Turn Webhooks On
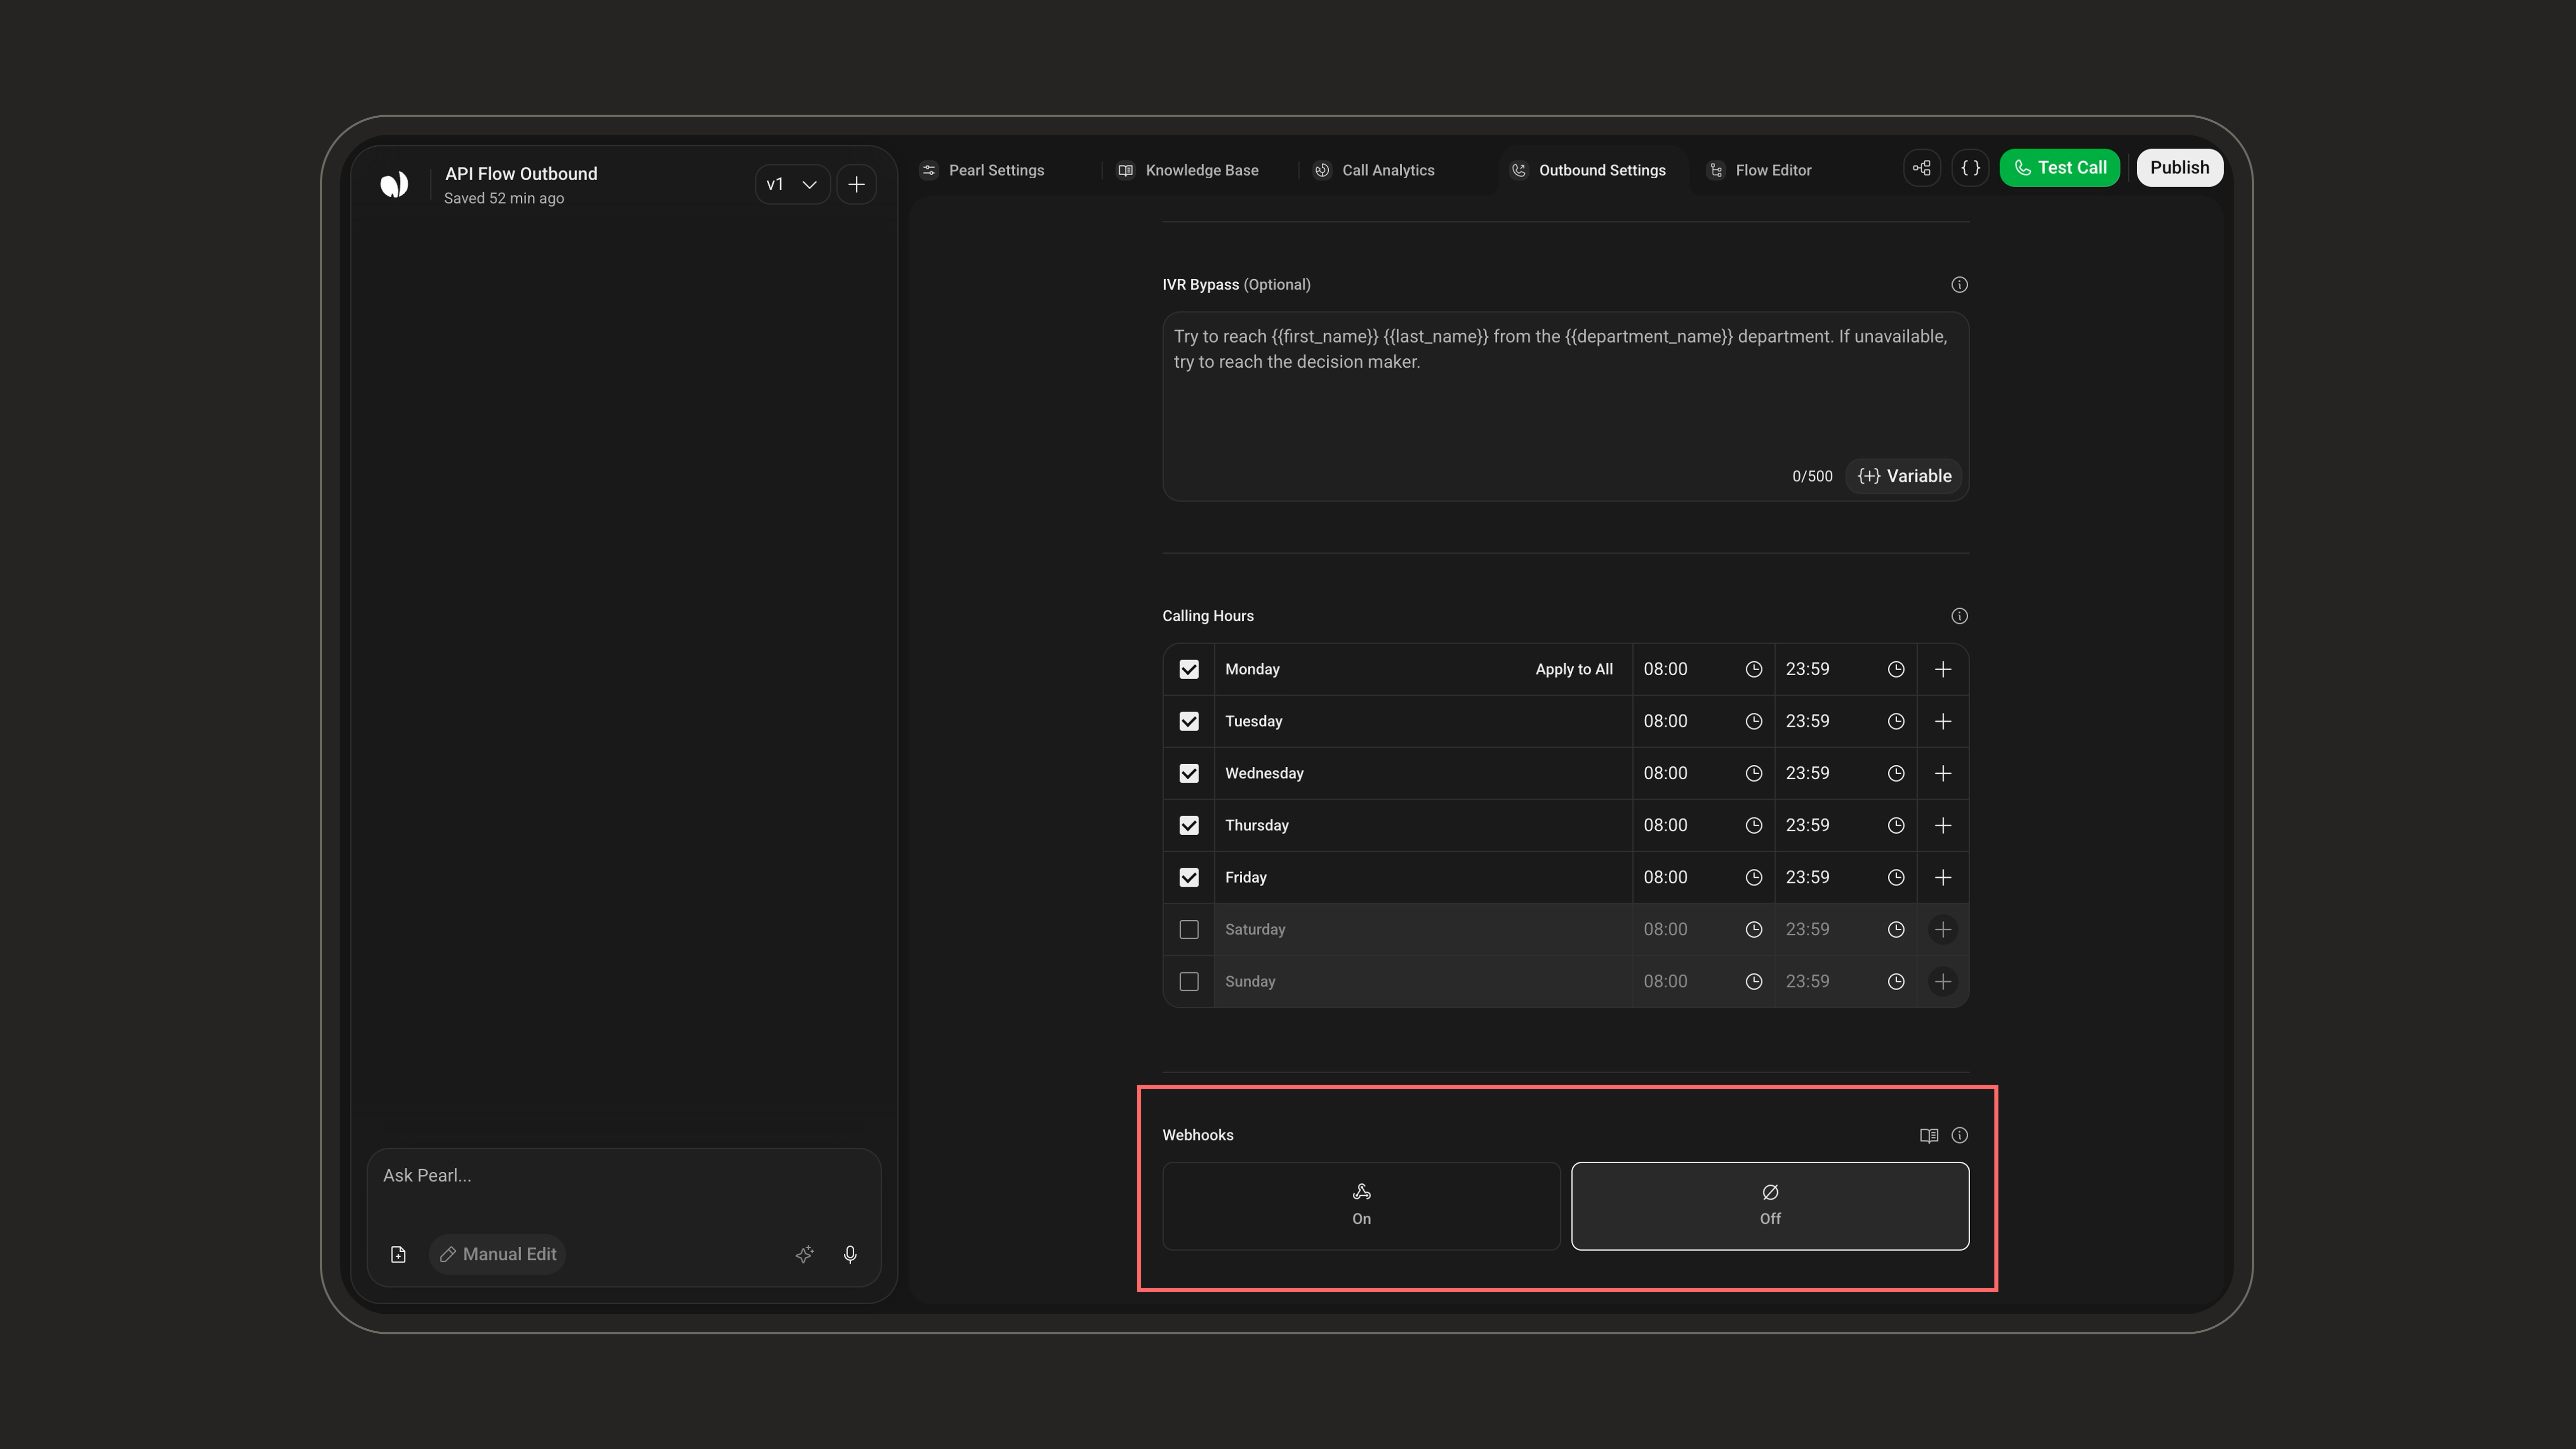Viewport: 2576px width, 1449px height. pos(1361,1206)
